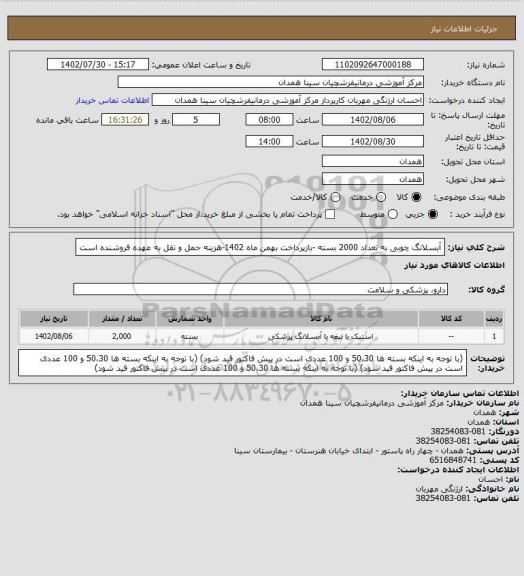Click the تاریخ نیاز column header
This screenshot has width=524, height=576.
[54, 318]
